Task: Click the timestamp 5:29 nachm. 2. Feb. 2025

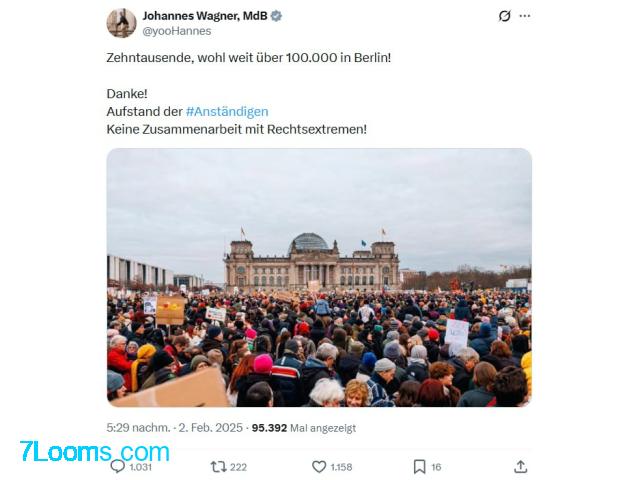Action: [175, 428]
